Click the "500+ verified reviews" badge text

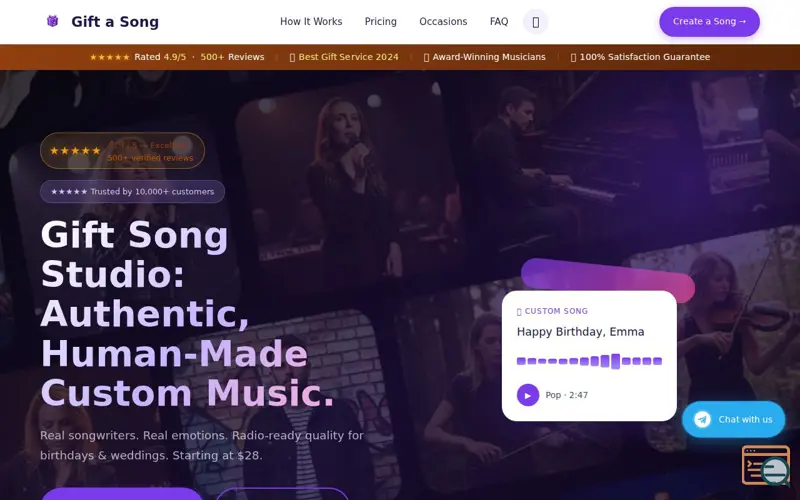tap(150, 158)
